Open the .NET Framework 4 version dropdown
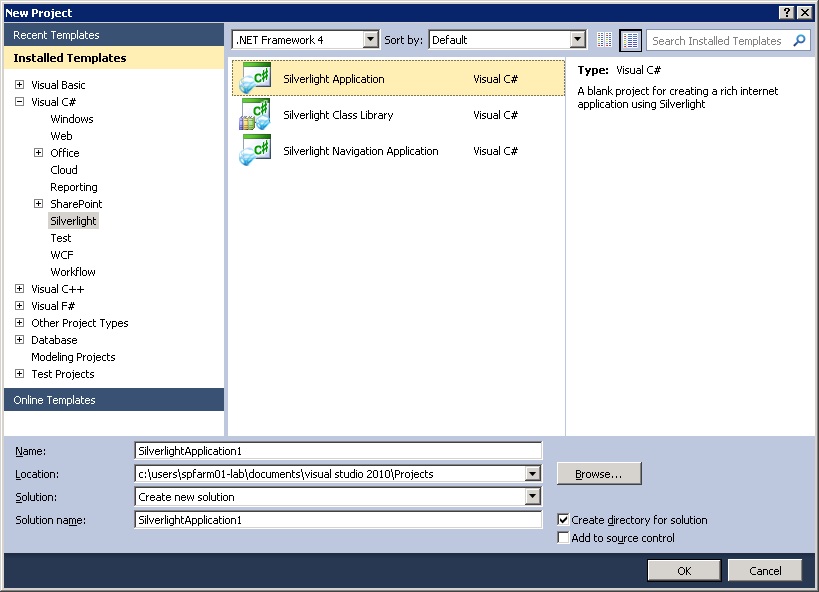Viewport: 819px width, 592px height. click(370, 40)
